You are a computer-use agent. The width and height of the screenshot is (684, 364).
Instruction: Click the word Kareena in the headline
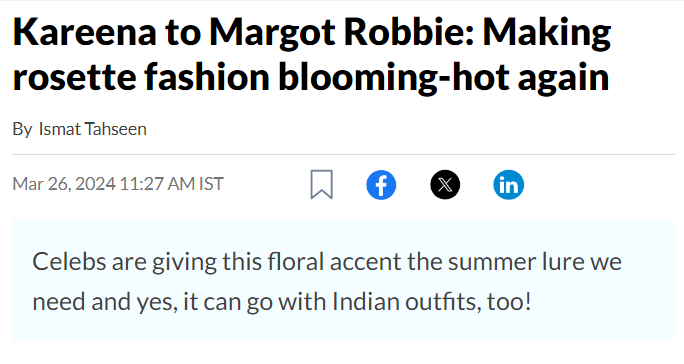[x=85, y=32]
